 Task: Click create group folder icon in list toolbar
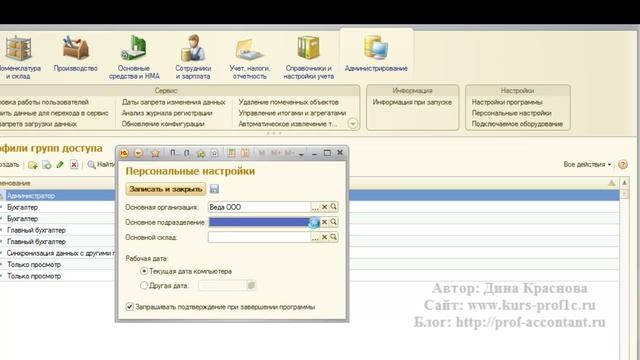coord(33,165)
